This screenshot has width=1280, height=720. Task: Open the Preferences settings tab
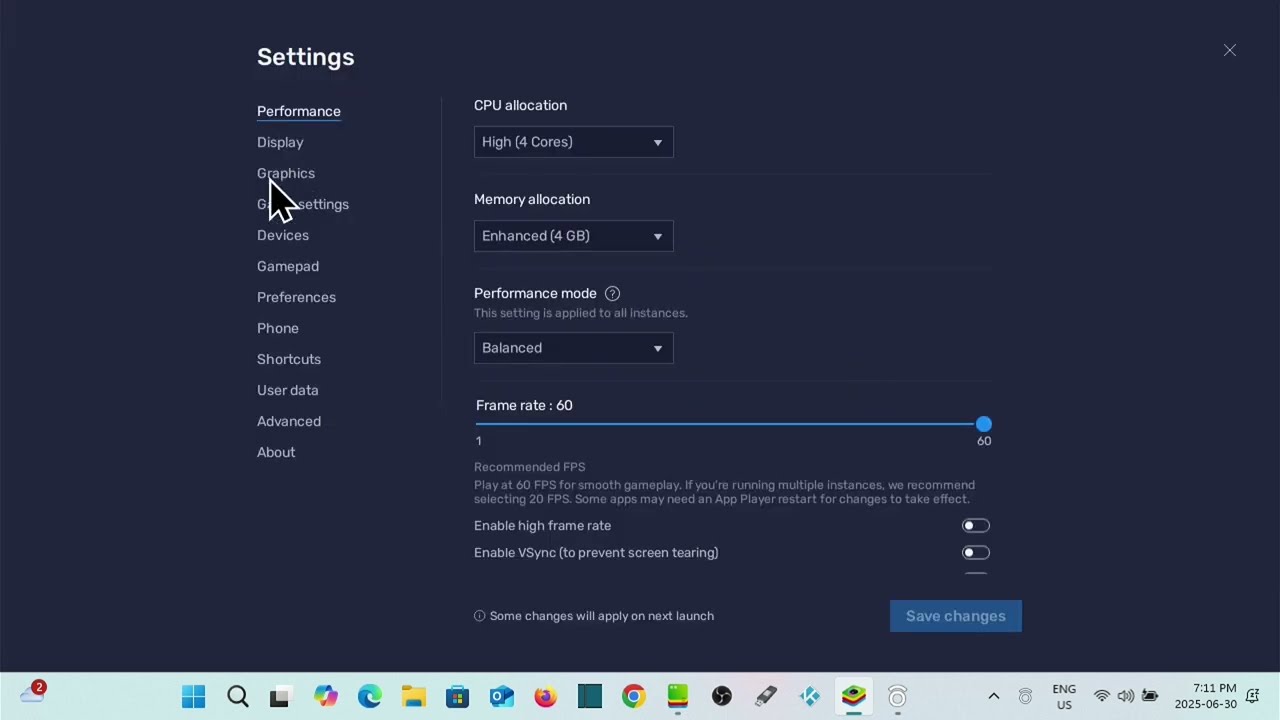tap(296, 297)
